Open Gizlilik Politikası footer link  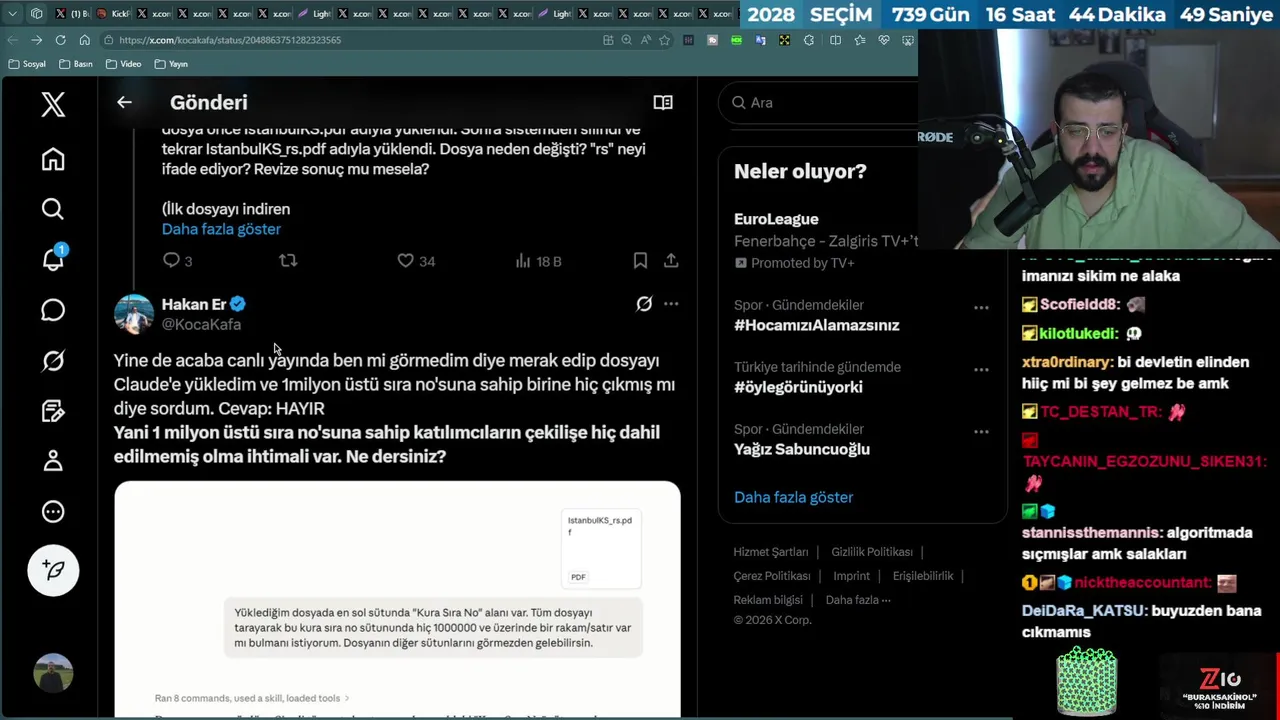[872, 552]
